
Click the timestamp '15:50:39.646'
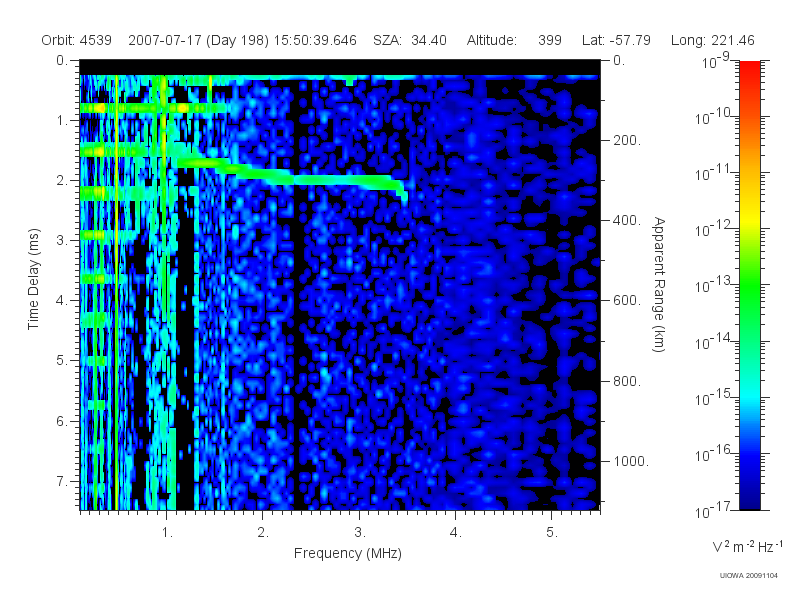tap(315, 40)
